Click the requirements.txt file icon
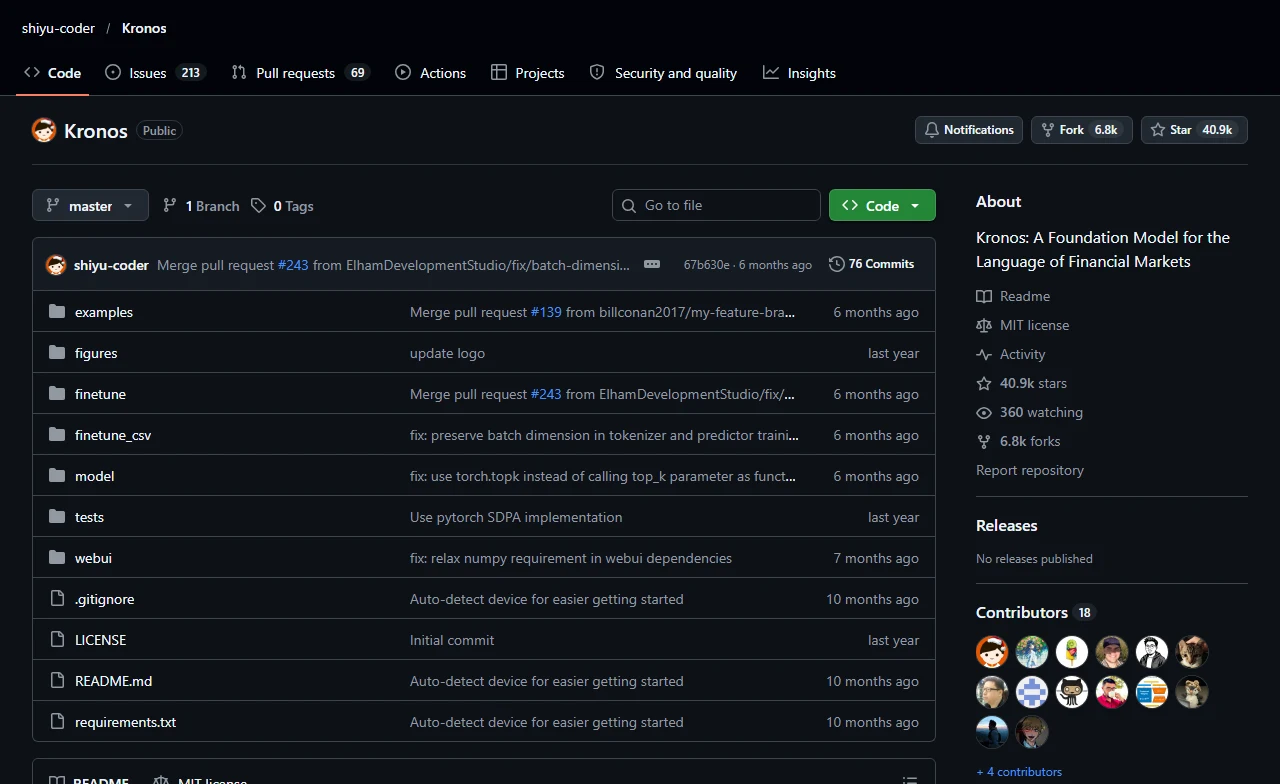 pyautogui.click(x=57, y=722)
